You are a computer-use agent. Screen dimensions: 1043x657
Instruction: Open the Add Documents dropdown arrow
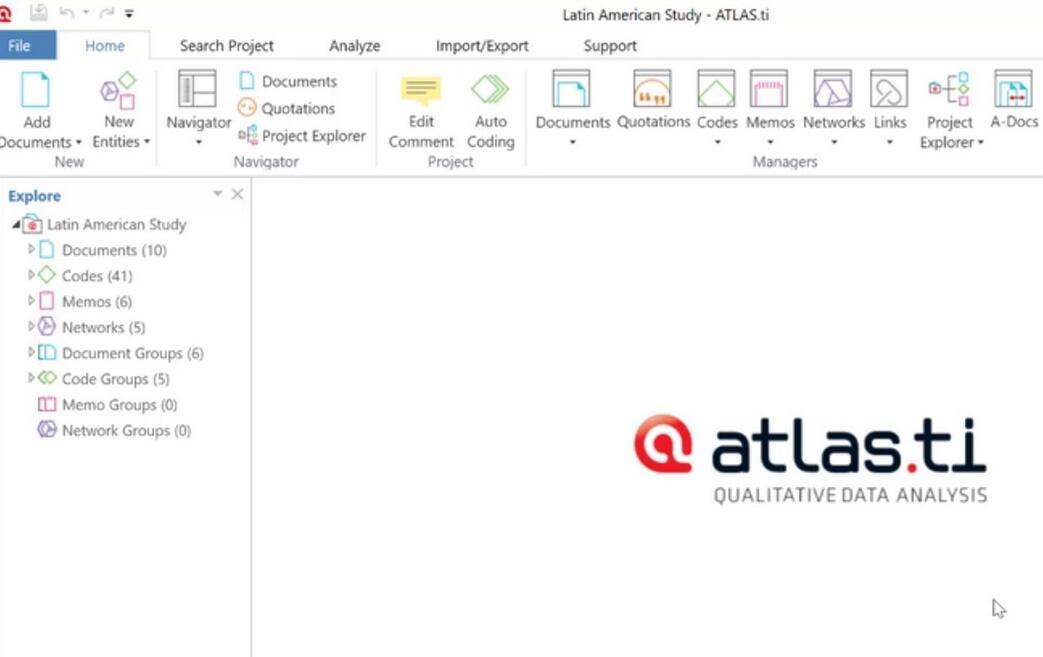pos(78,142)
